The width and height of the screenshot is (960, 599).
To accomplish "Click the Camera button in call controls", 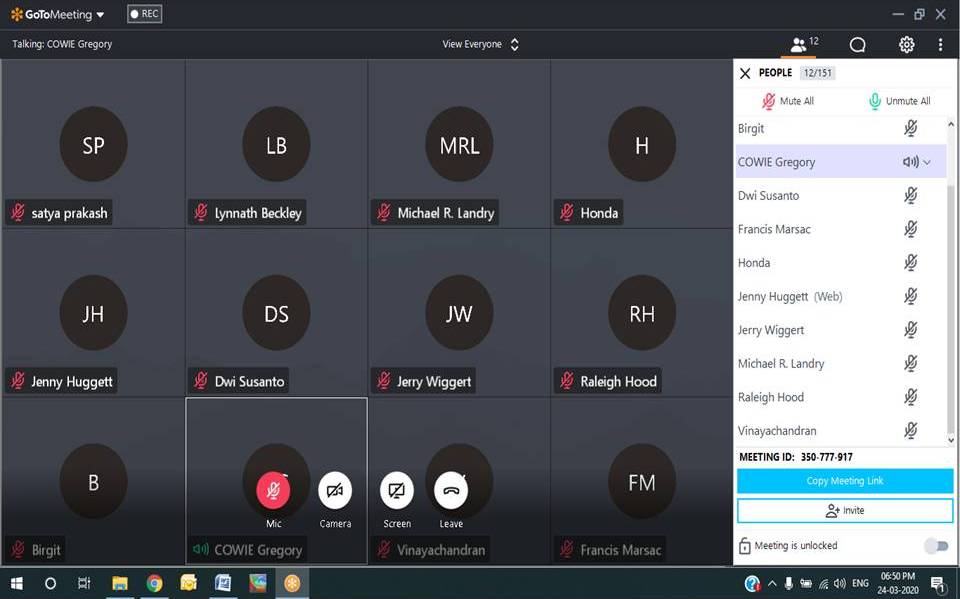I will click(x=335, y=490).
